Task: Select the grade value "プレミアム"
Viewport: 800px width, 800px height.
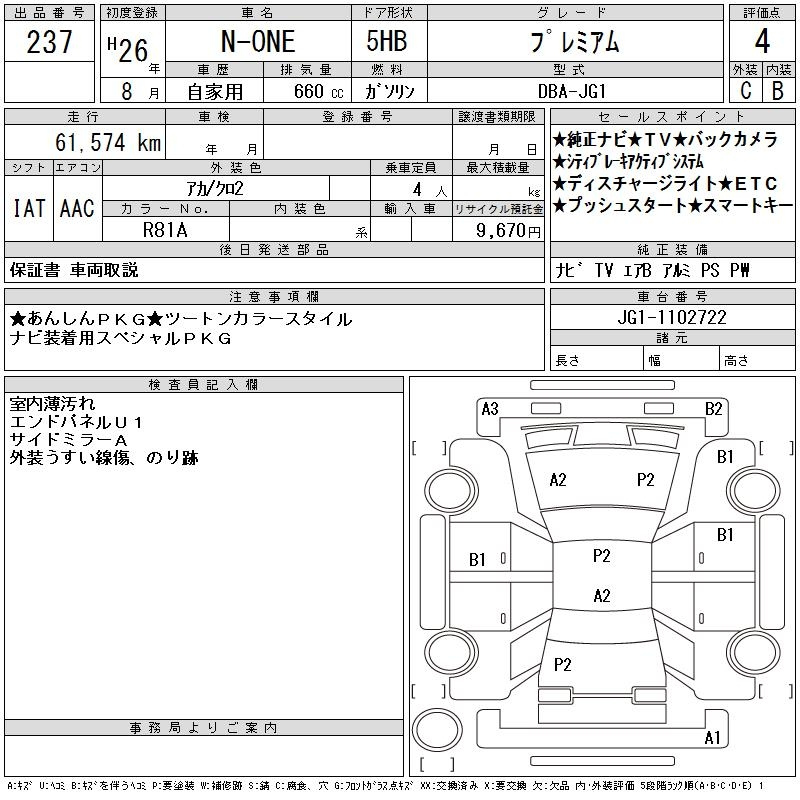Action: 575,41
